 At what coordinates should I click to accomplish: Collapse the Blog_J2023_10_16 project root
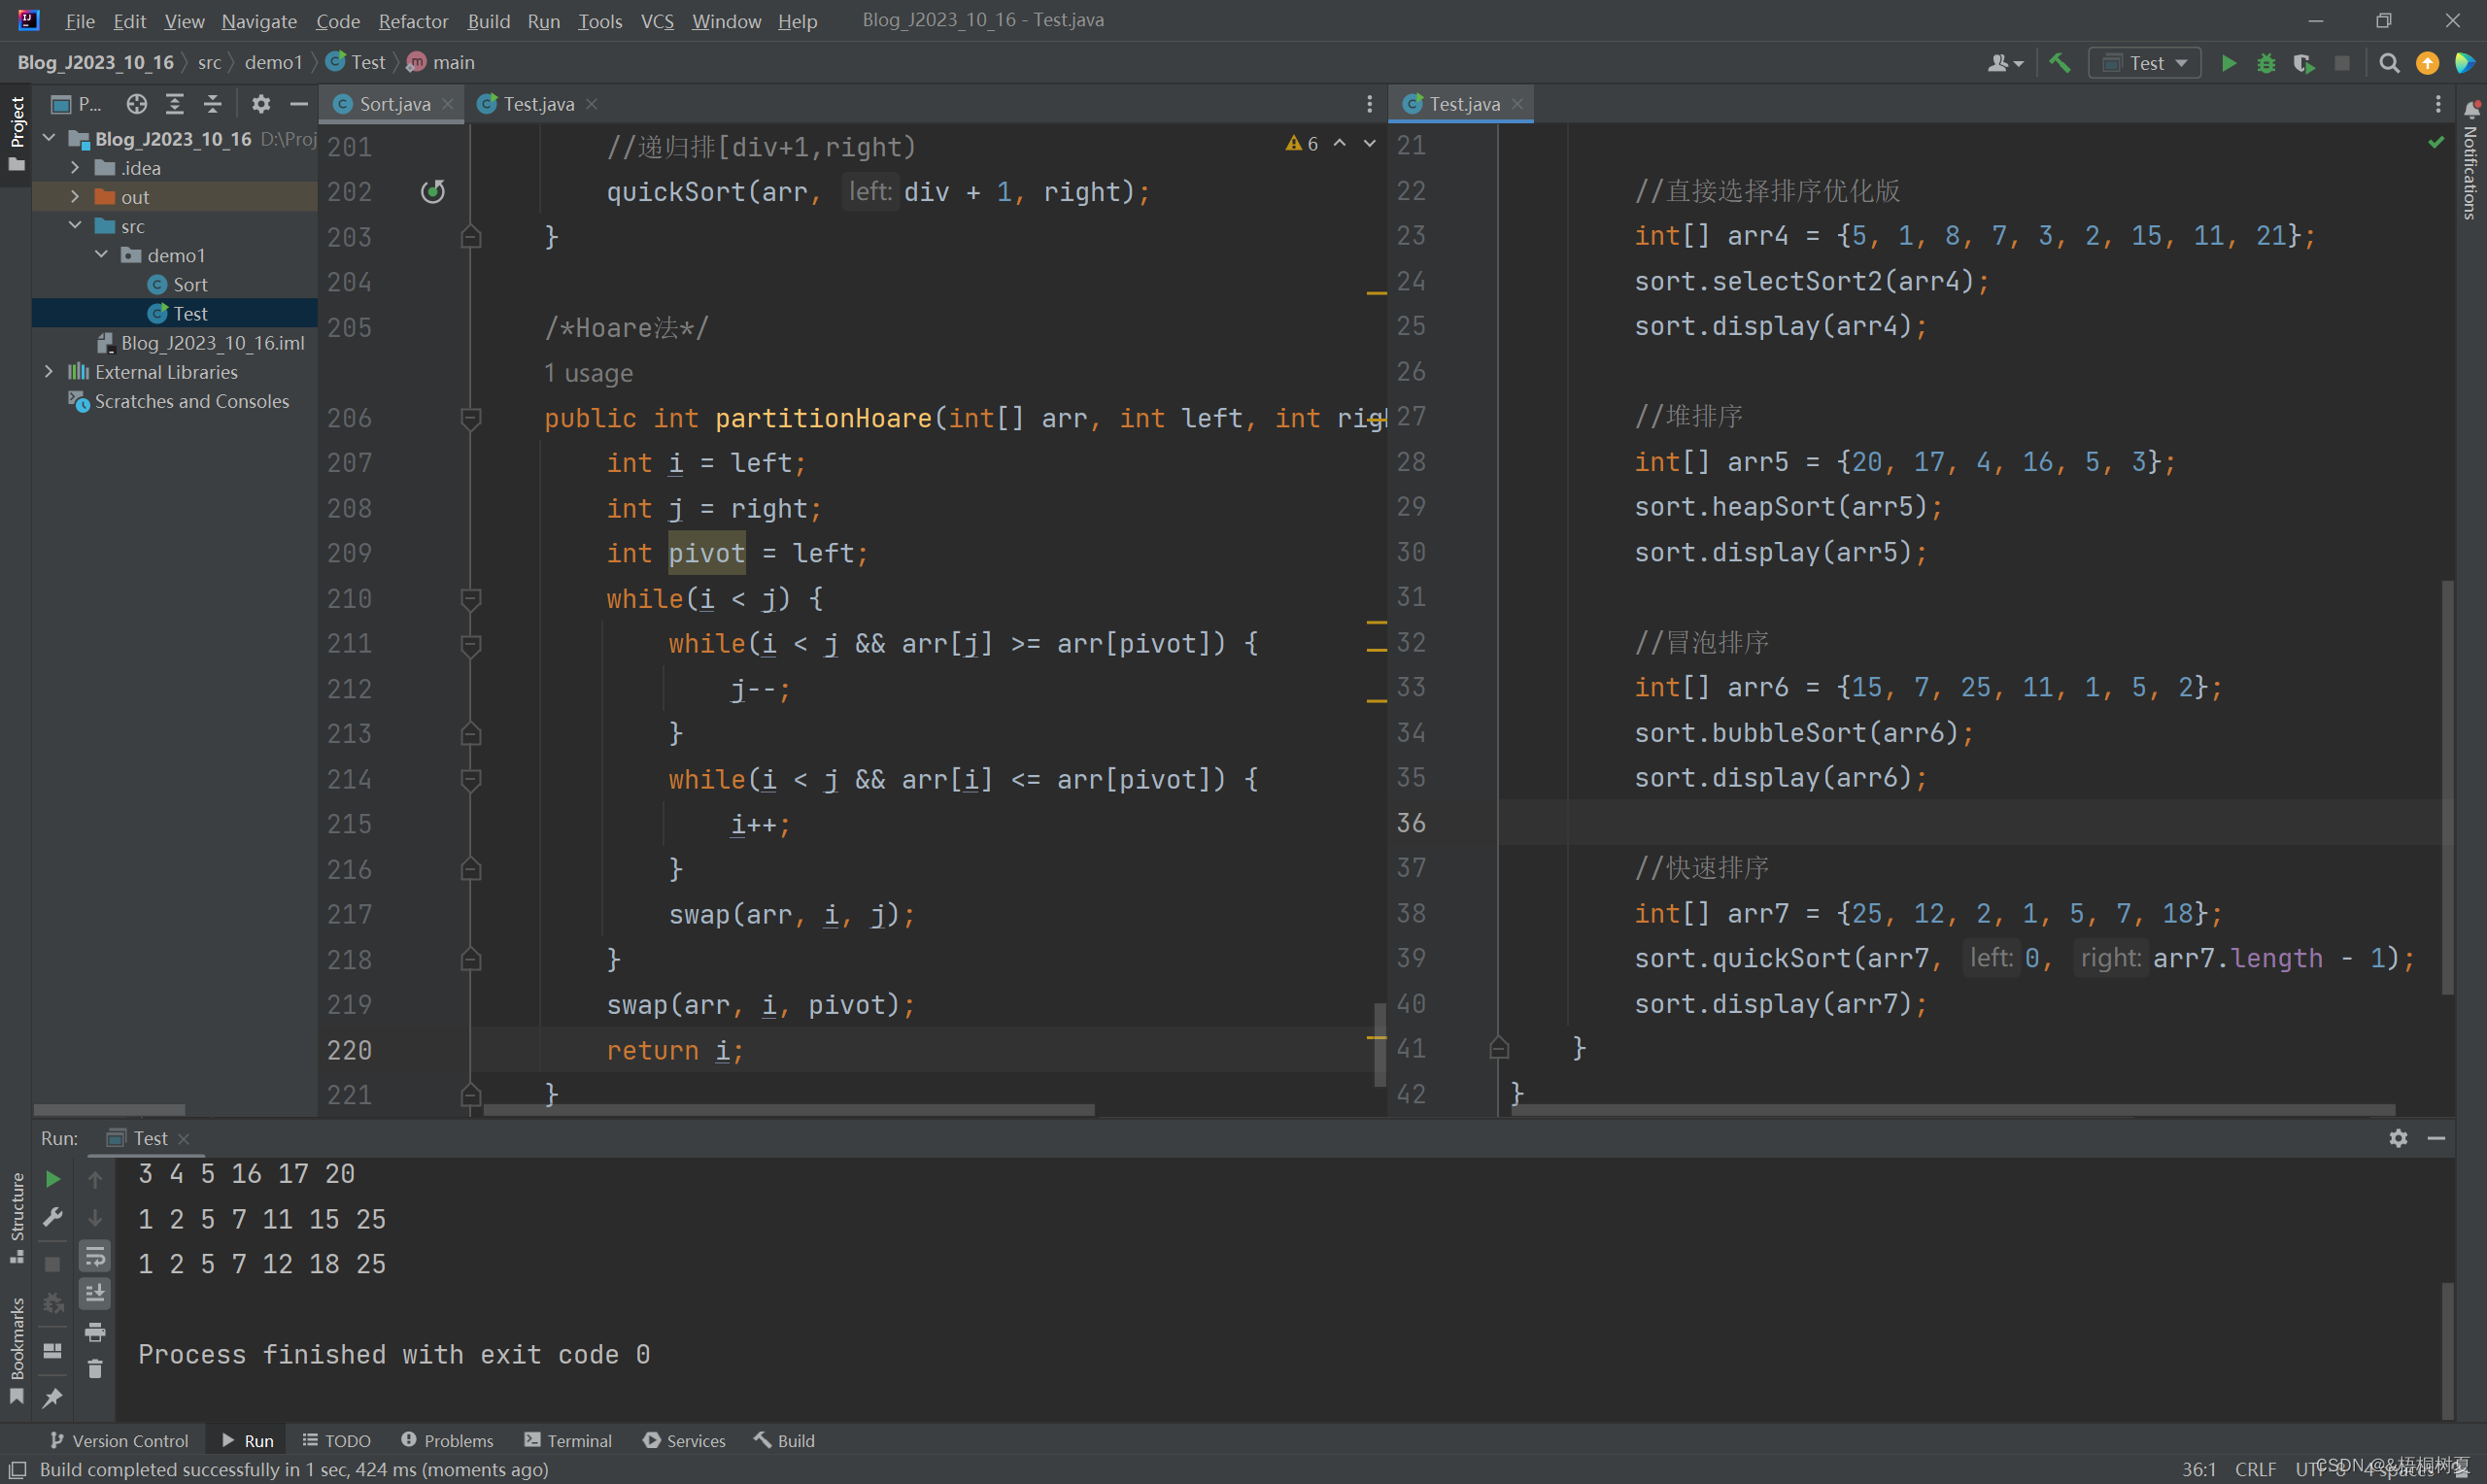49,138
